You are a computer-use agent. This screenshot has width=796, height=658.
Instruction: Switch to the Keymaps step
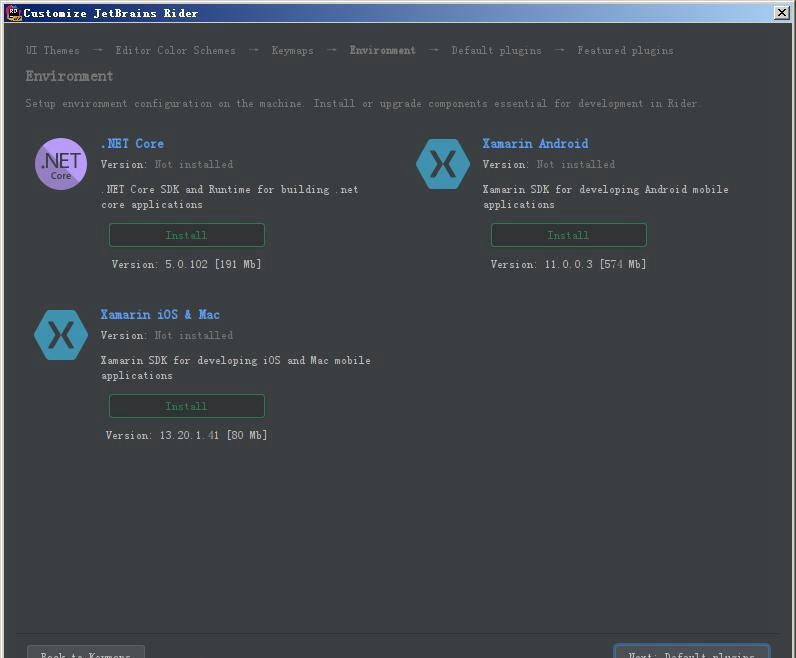[293, 50]
